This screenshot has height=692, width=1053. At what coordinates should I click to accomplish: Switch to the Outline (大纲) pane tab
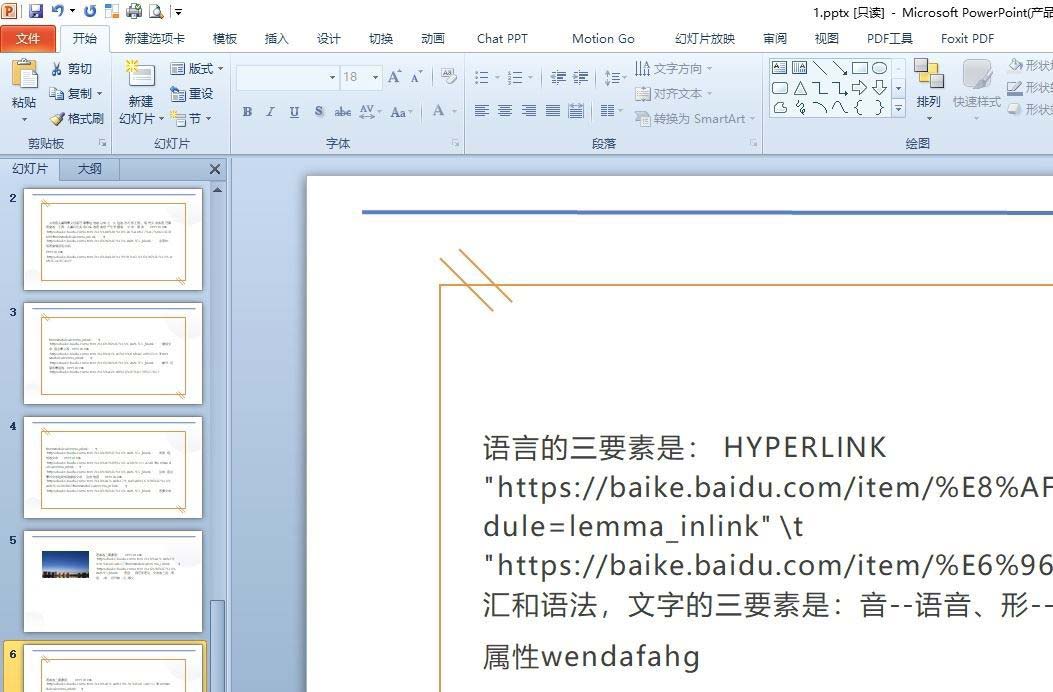coord(90,168)
